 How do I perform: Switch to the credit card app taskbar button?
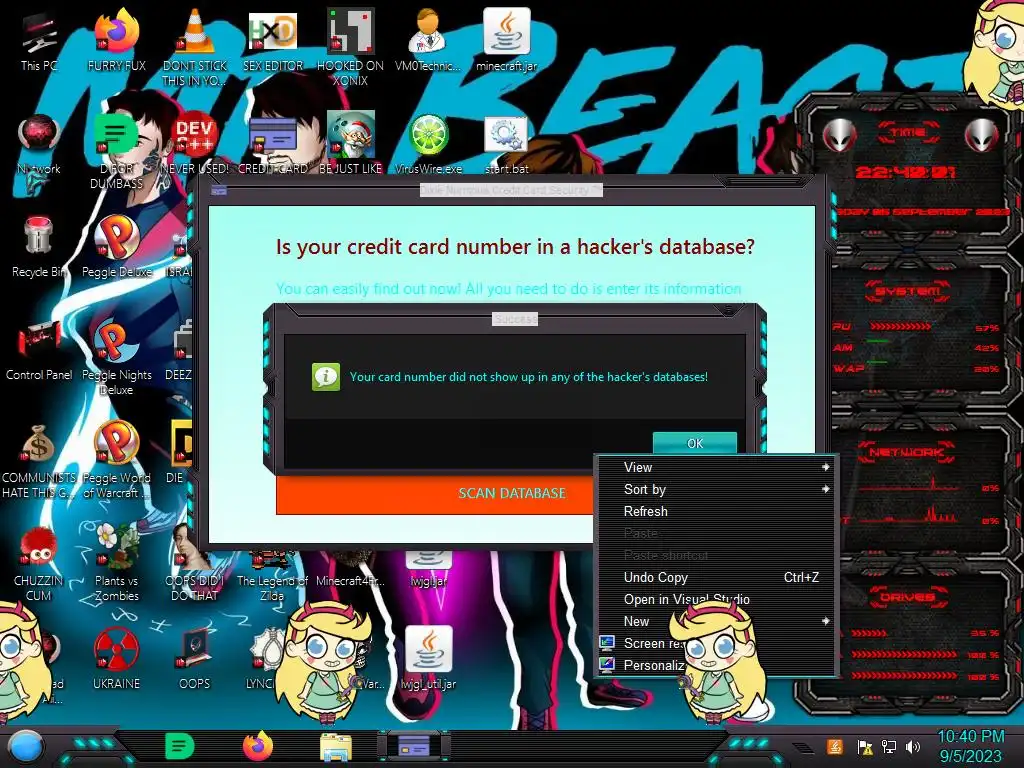[x=414, y=746]
